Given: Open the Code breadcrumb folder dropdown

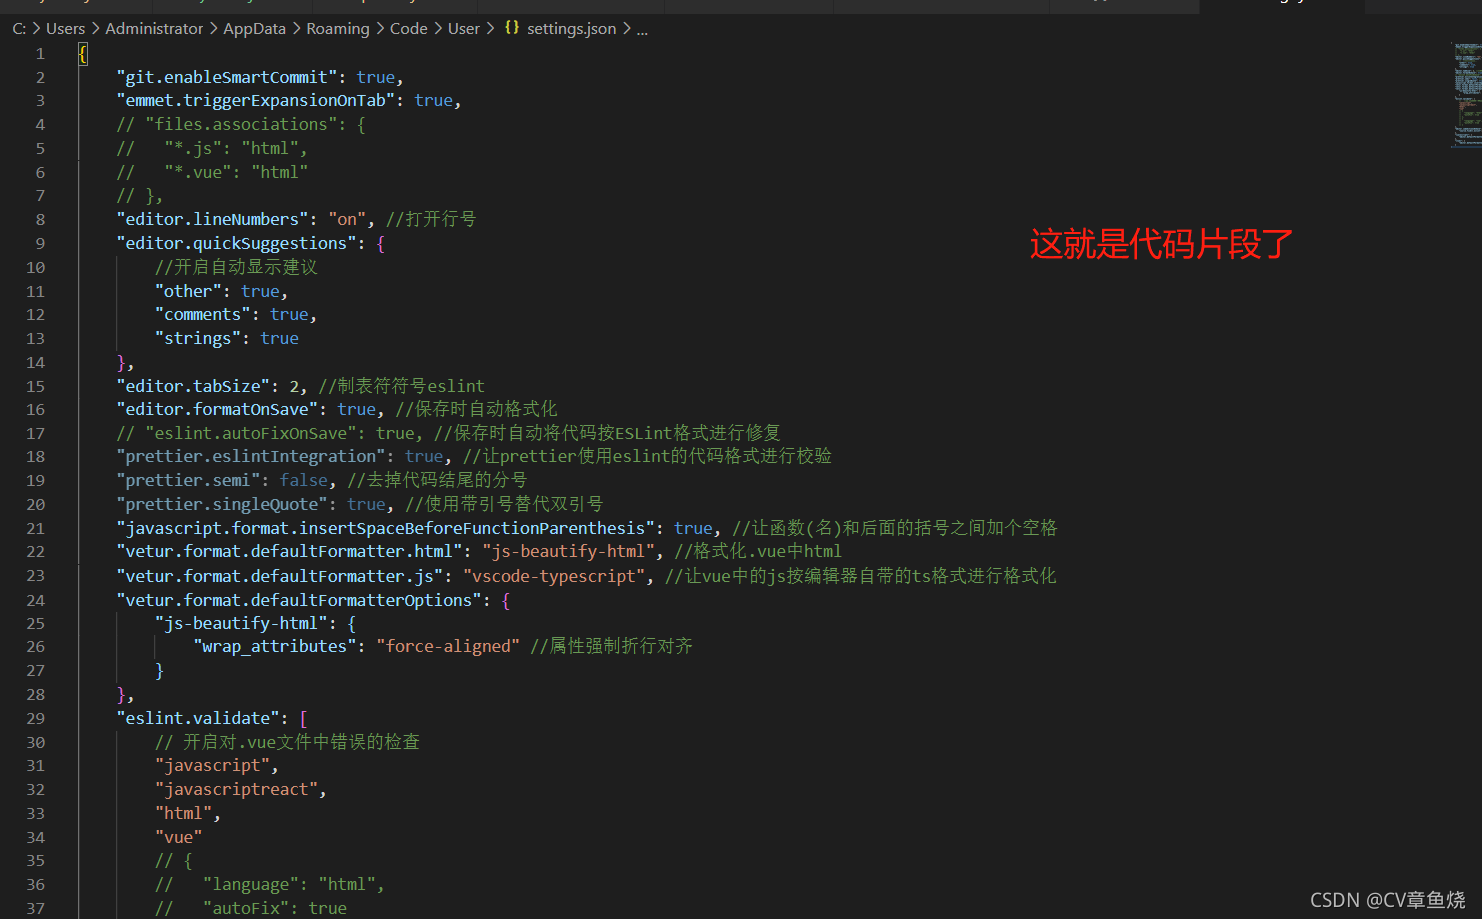Looking at the screenshot, I should (x=408, y=28).
